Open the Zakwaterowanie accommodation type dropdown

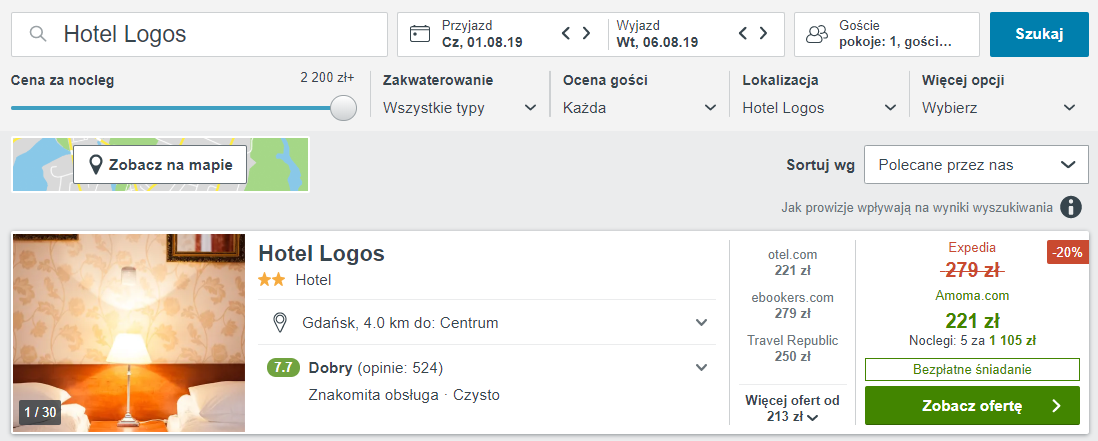click(x=460, y=108)
